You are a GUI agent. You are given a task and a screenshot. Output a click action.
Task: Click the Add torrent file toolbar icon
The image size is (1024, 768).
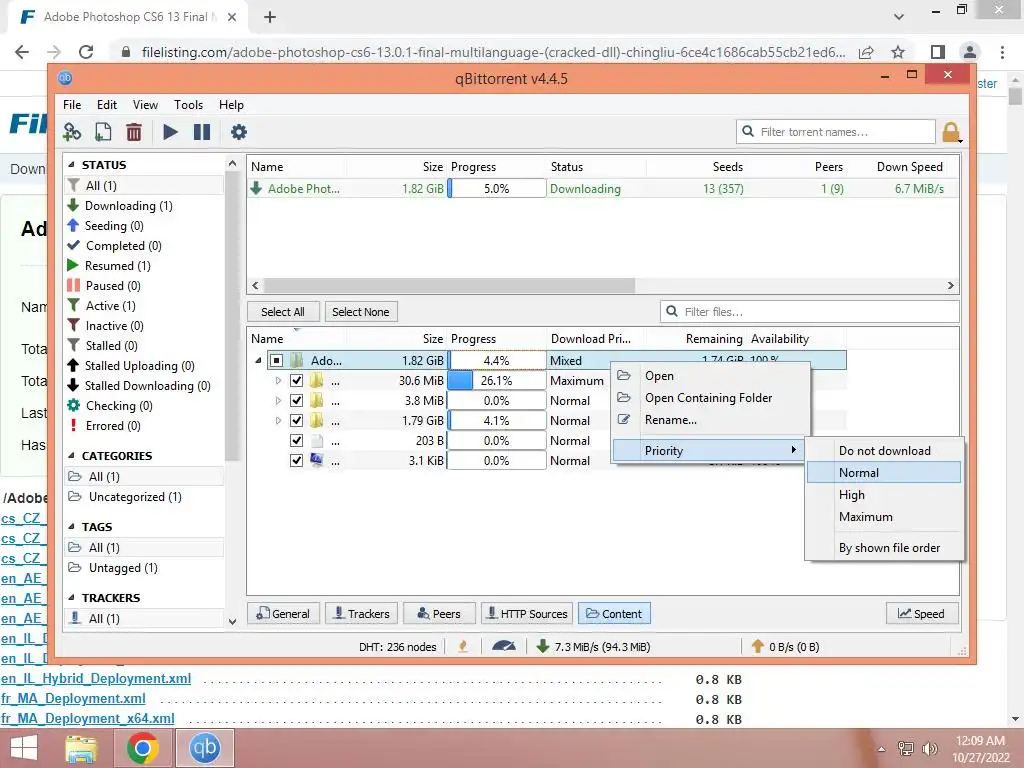coord(103,132)
